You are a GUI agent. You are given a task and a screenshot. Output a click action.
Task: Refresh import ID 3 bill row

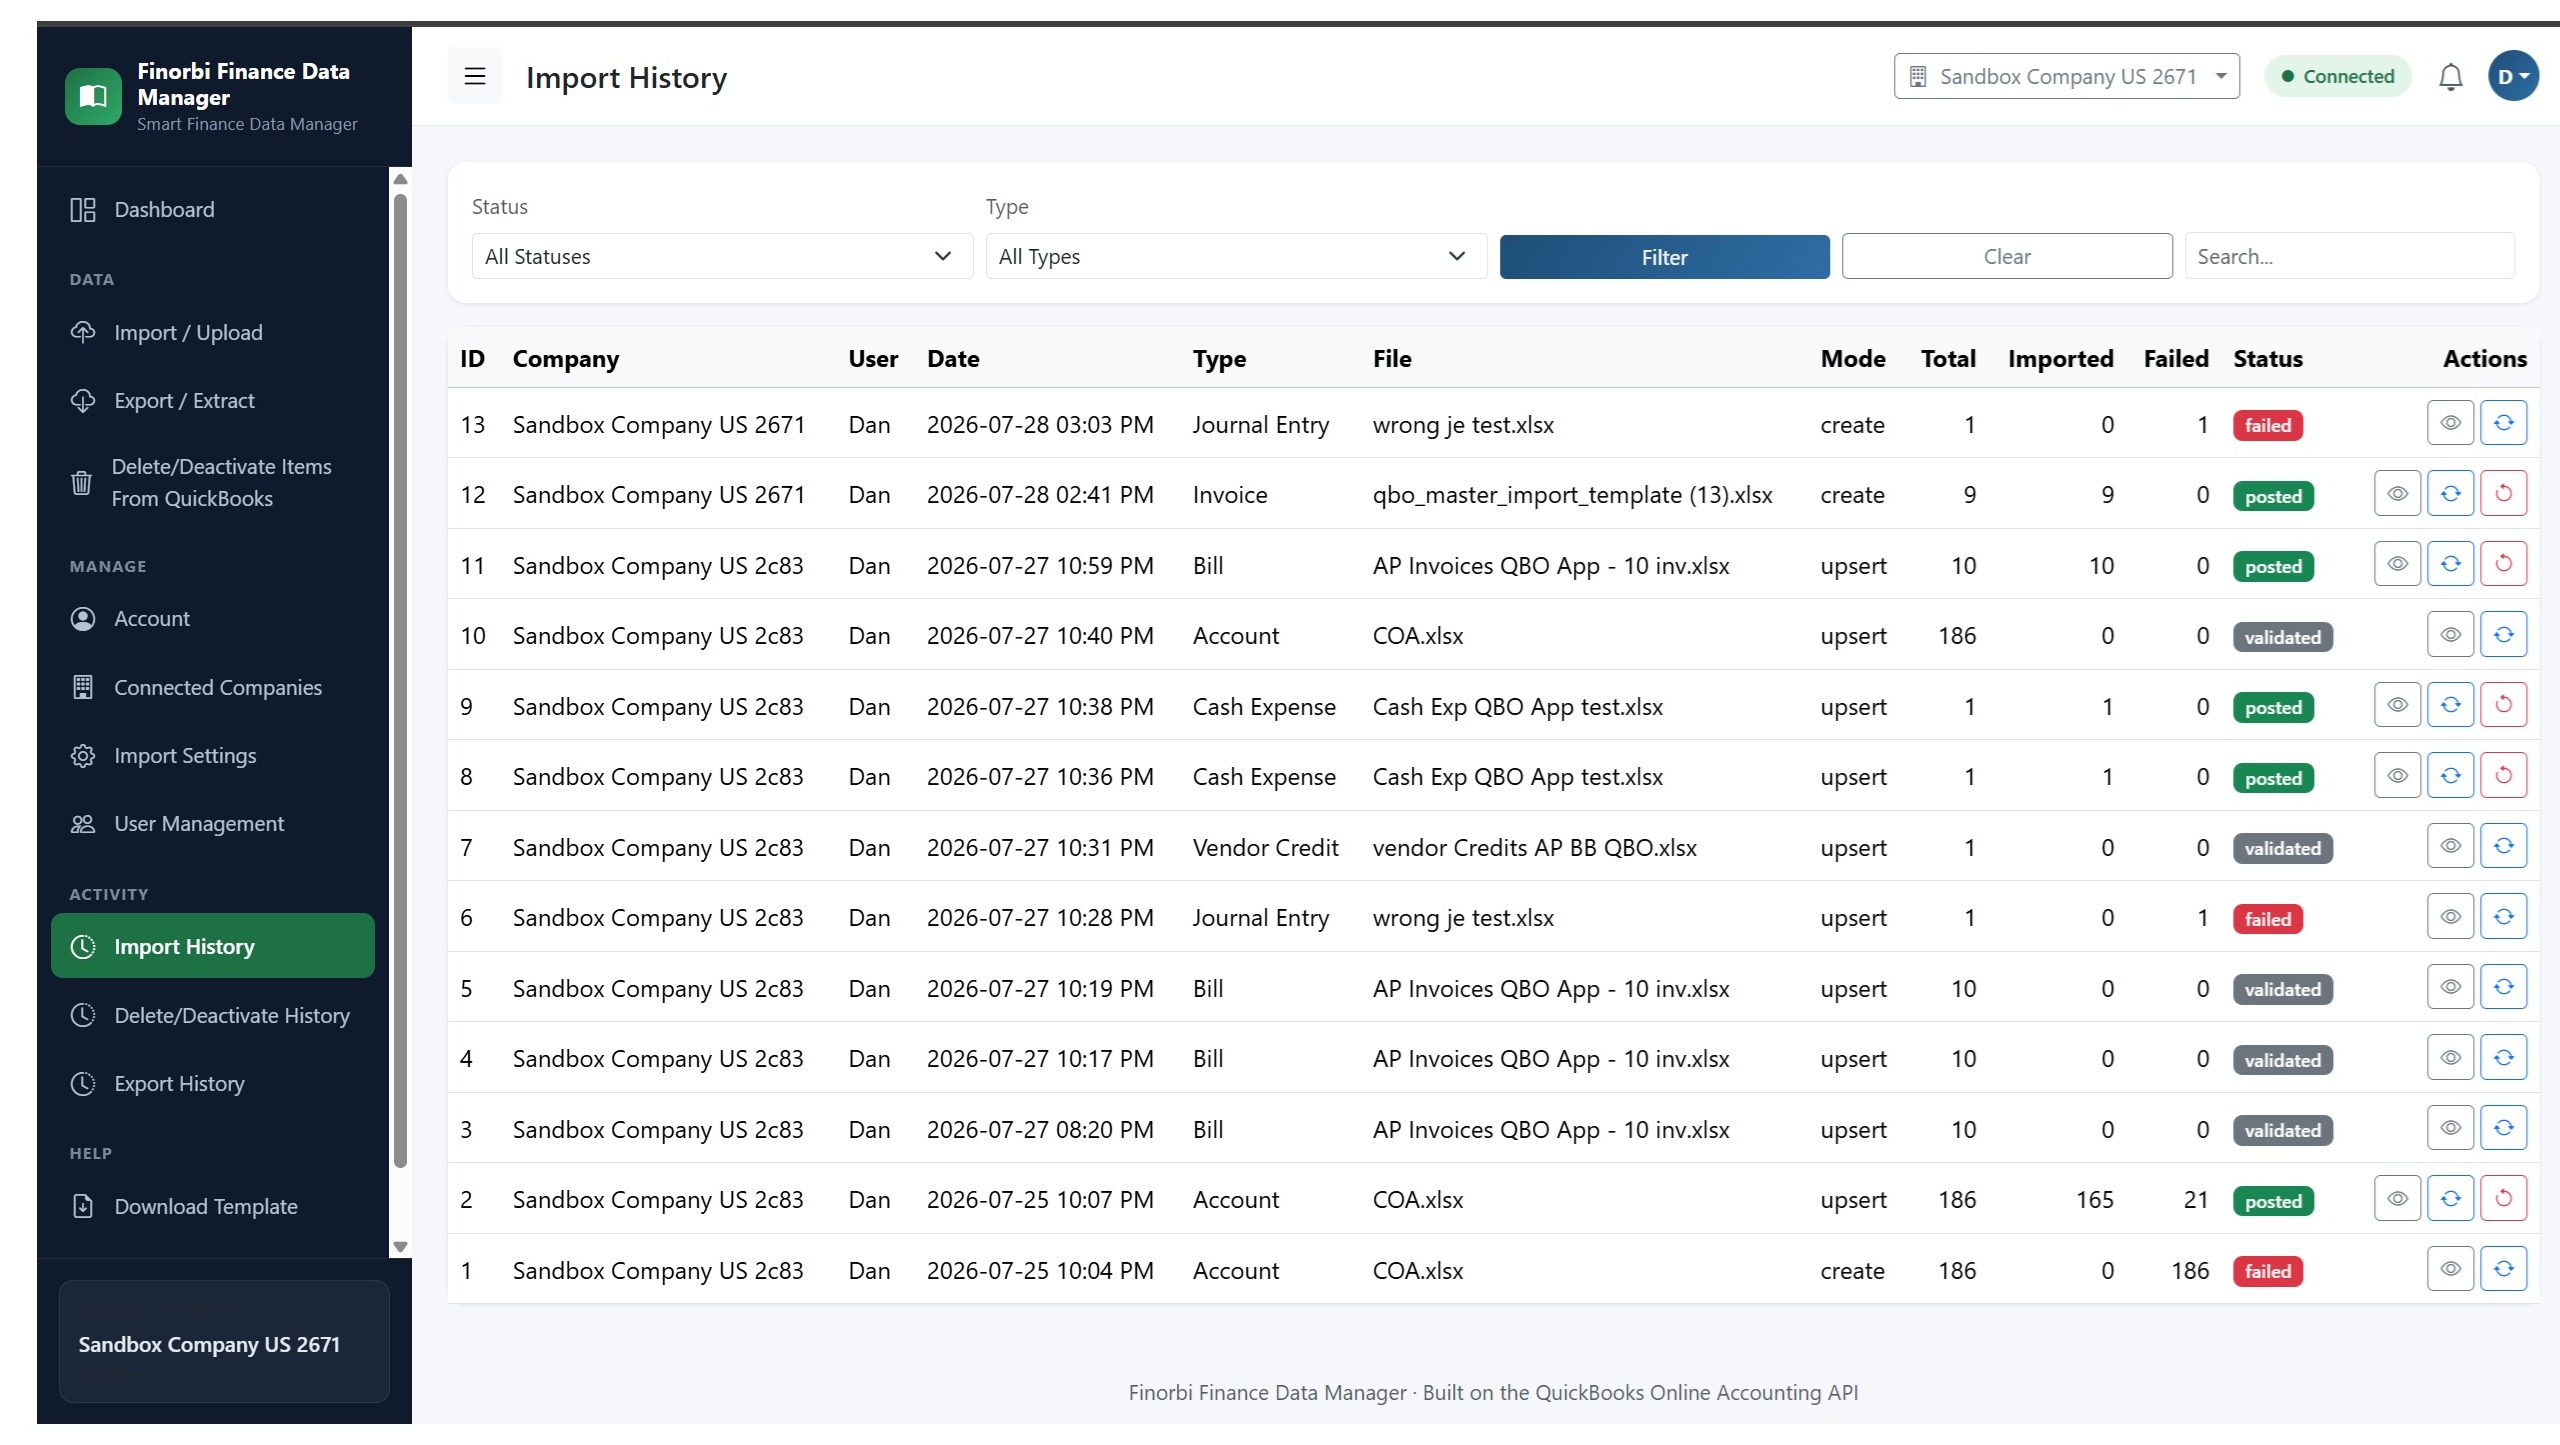[x=2503, y=1128]
